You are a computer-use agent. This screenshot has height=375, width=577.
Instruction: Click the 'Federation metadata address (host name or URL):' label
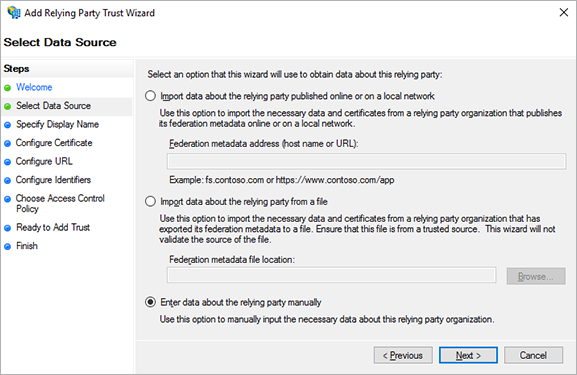[x=264, y=144]
